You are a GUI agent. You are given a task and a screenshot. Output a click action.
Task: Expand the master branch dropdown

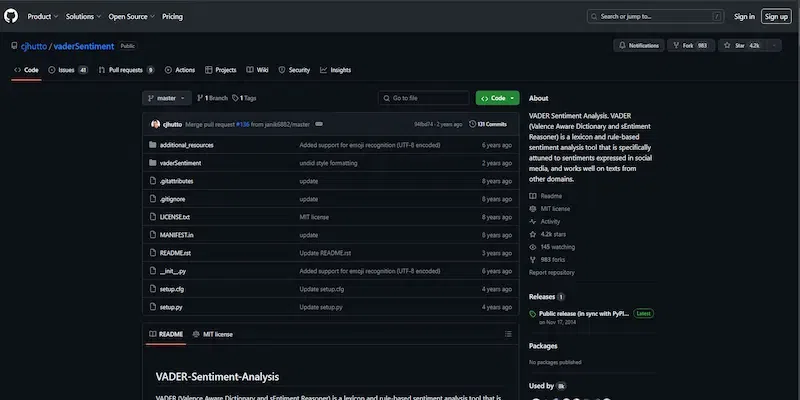167,98
